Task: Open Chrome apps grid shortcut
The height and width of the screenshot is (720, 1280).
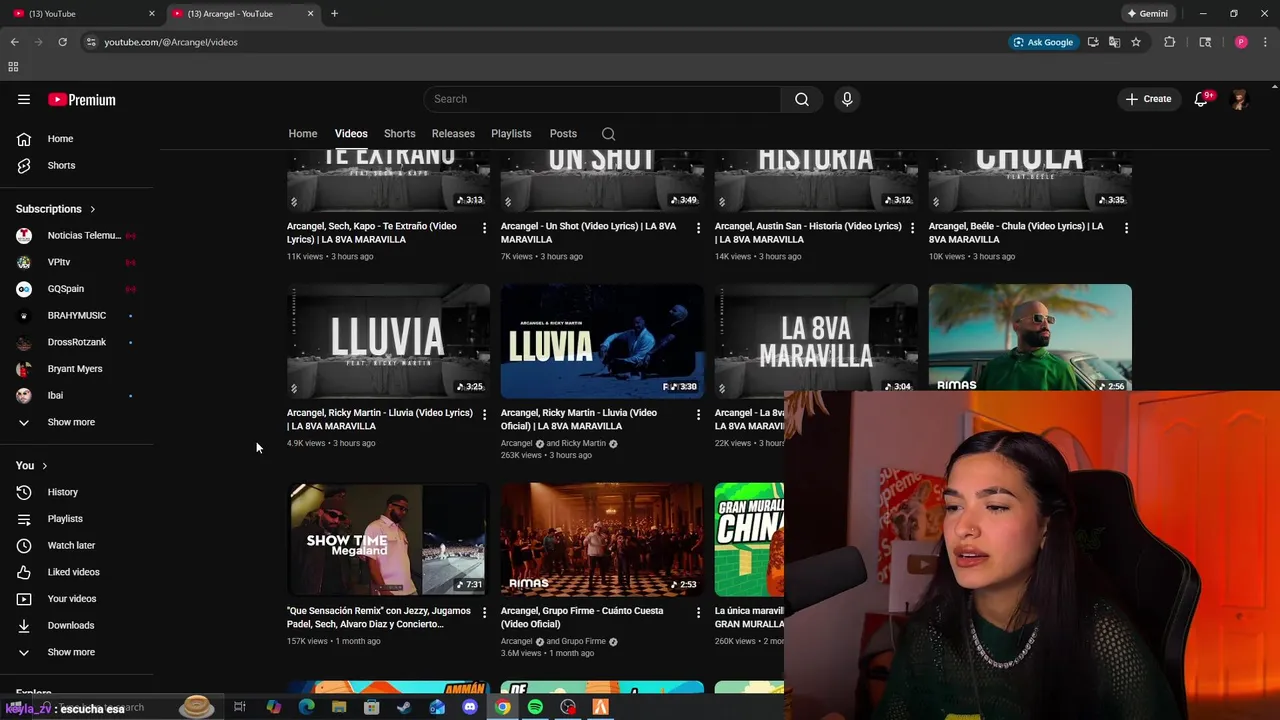Action: [x=13, y=67]
